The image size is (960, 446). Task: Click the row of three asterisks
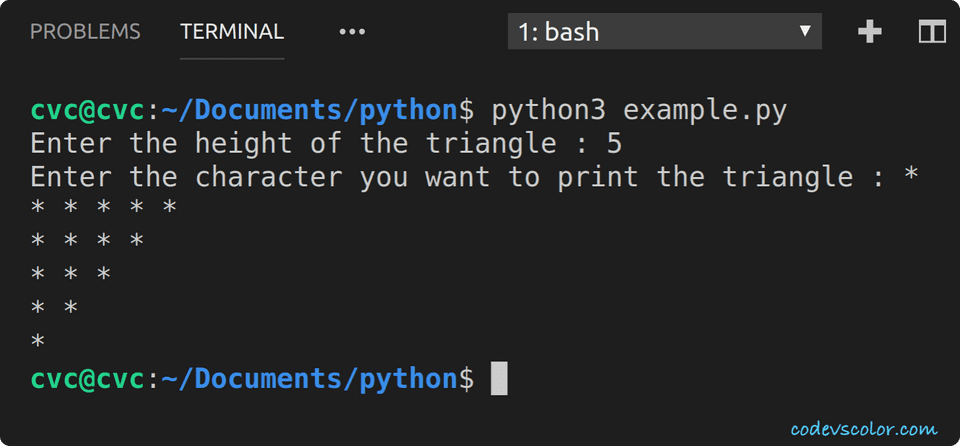point(71,276)
